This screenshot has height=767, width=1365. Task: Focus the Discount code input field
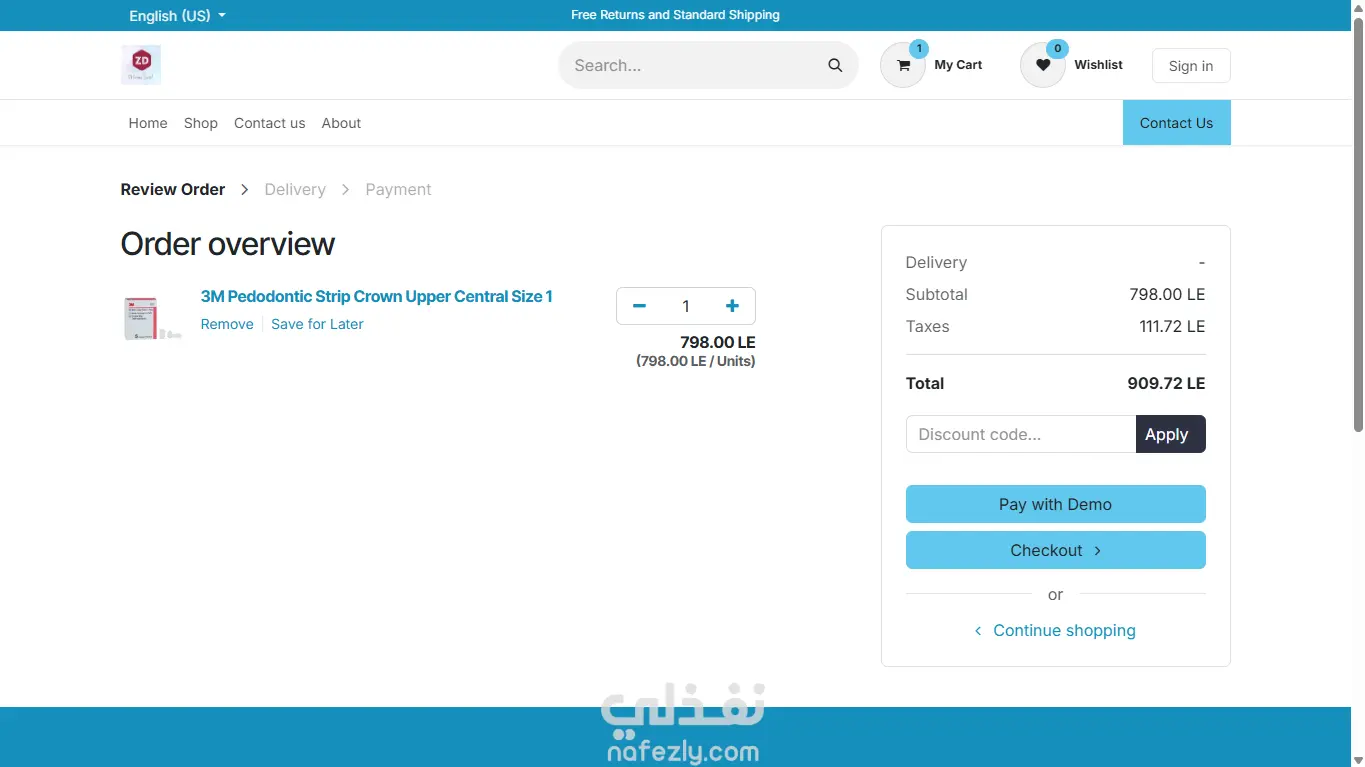pos(1021,434)
